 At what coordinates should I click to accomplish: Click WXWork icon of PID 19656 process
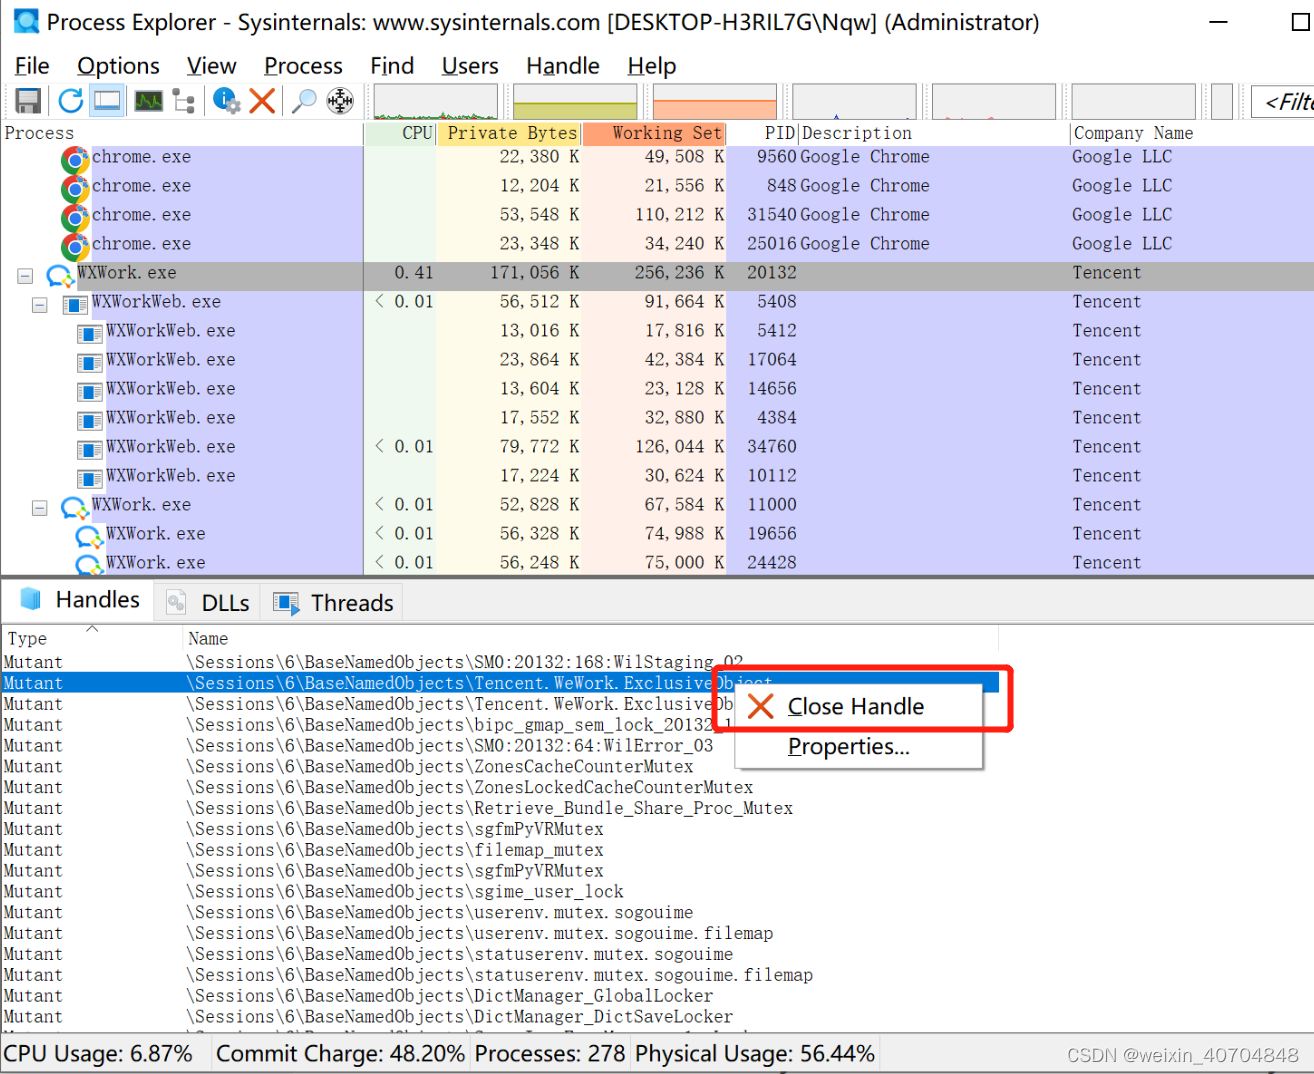[90, 536]
